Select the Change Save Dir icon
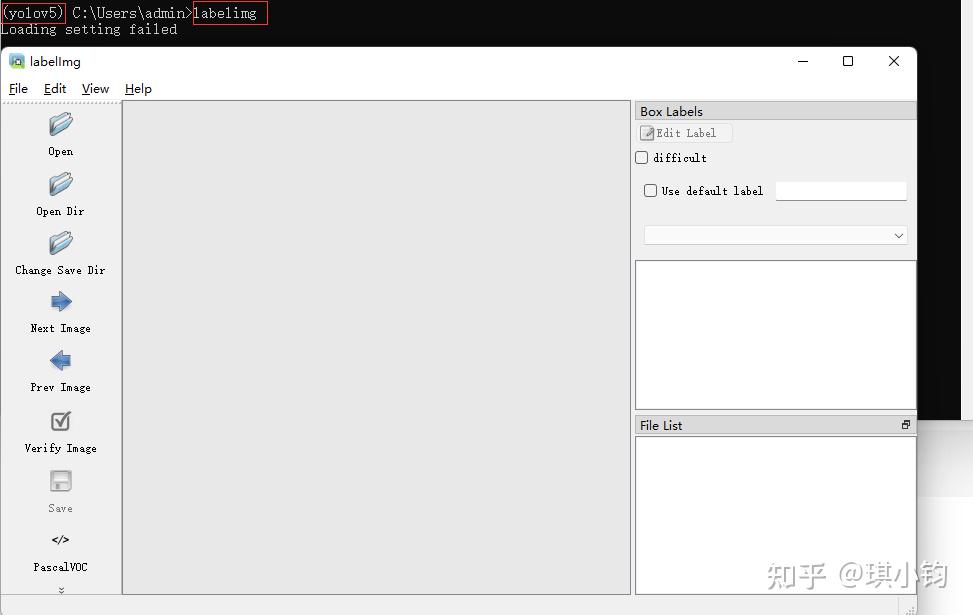Screen dimensions: 973x615 [61, 243]
